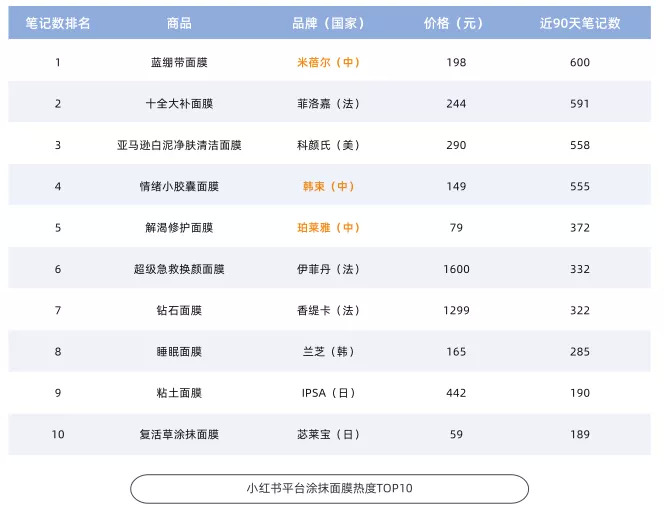The width and height of the screenshot is (664, 512).
Task: Select the rank 10 cell
Action: click(x=57, y=435)
